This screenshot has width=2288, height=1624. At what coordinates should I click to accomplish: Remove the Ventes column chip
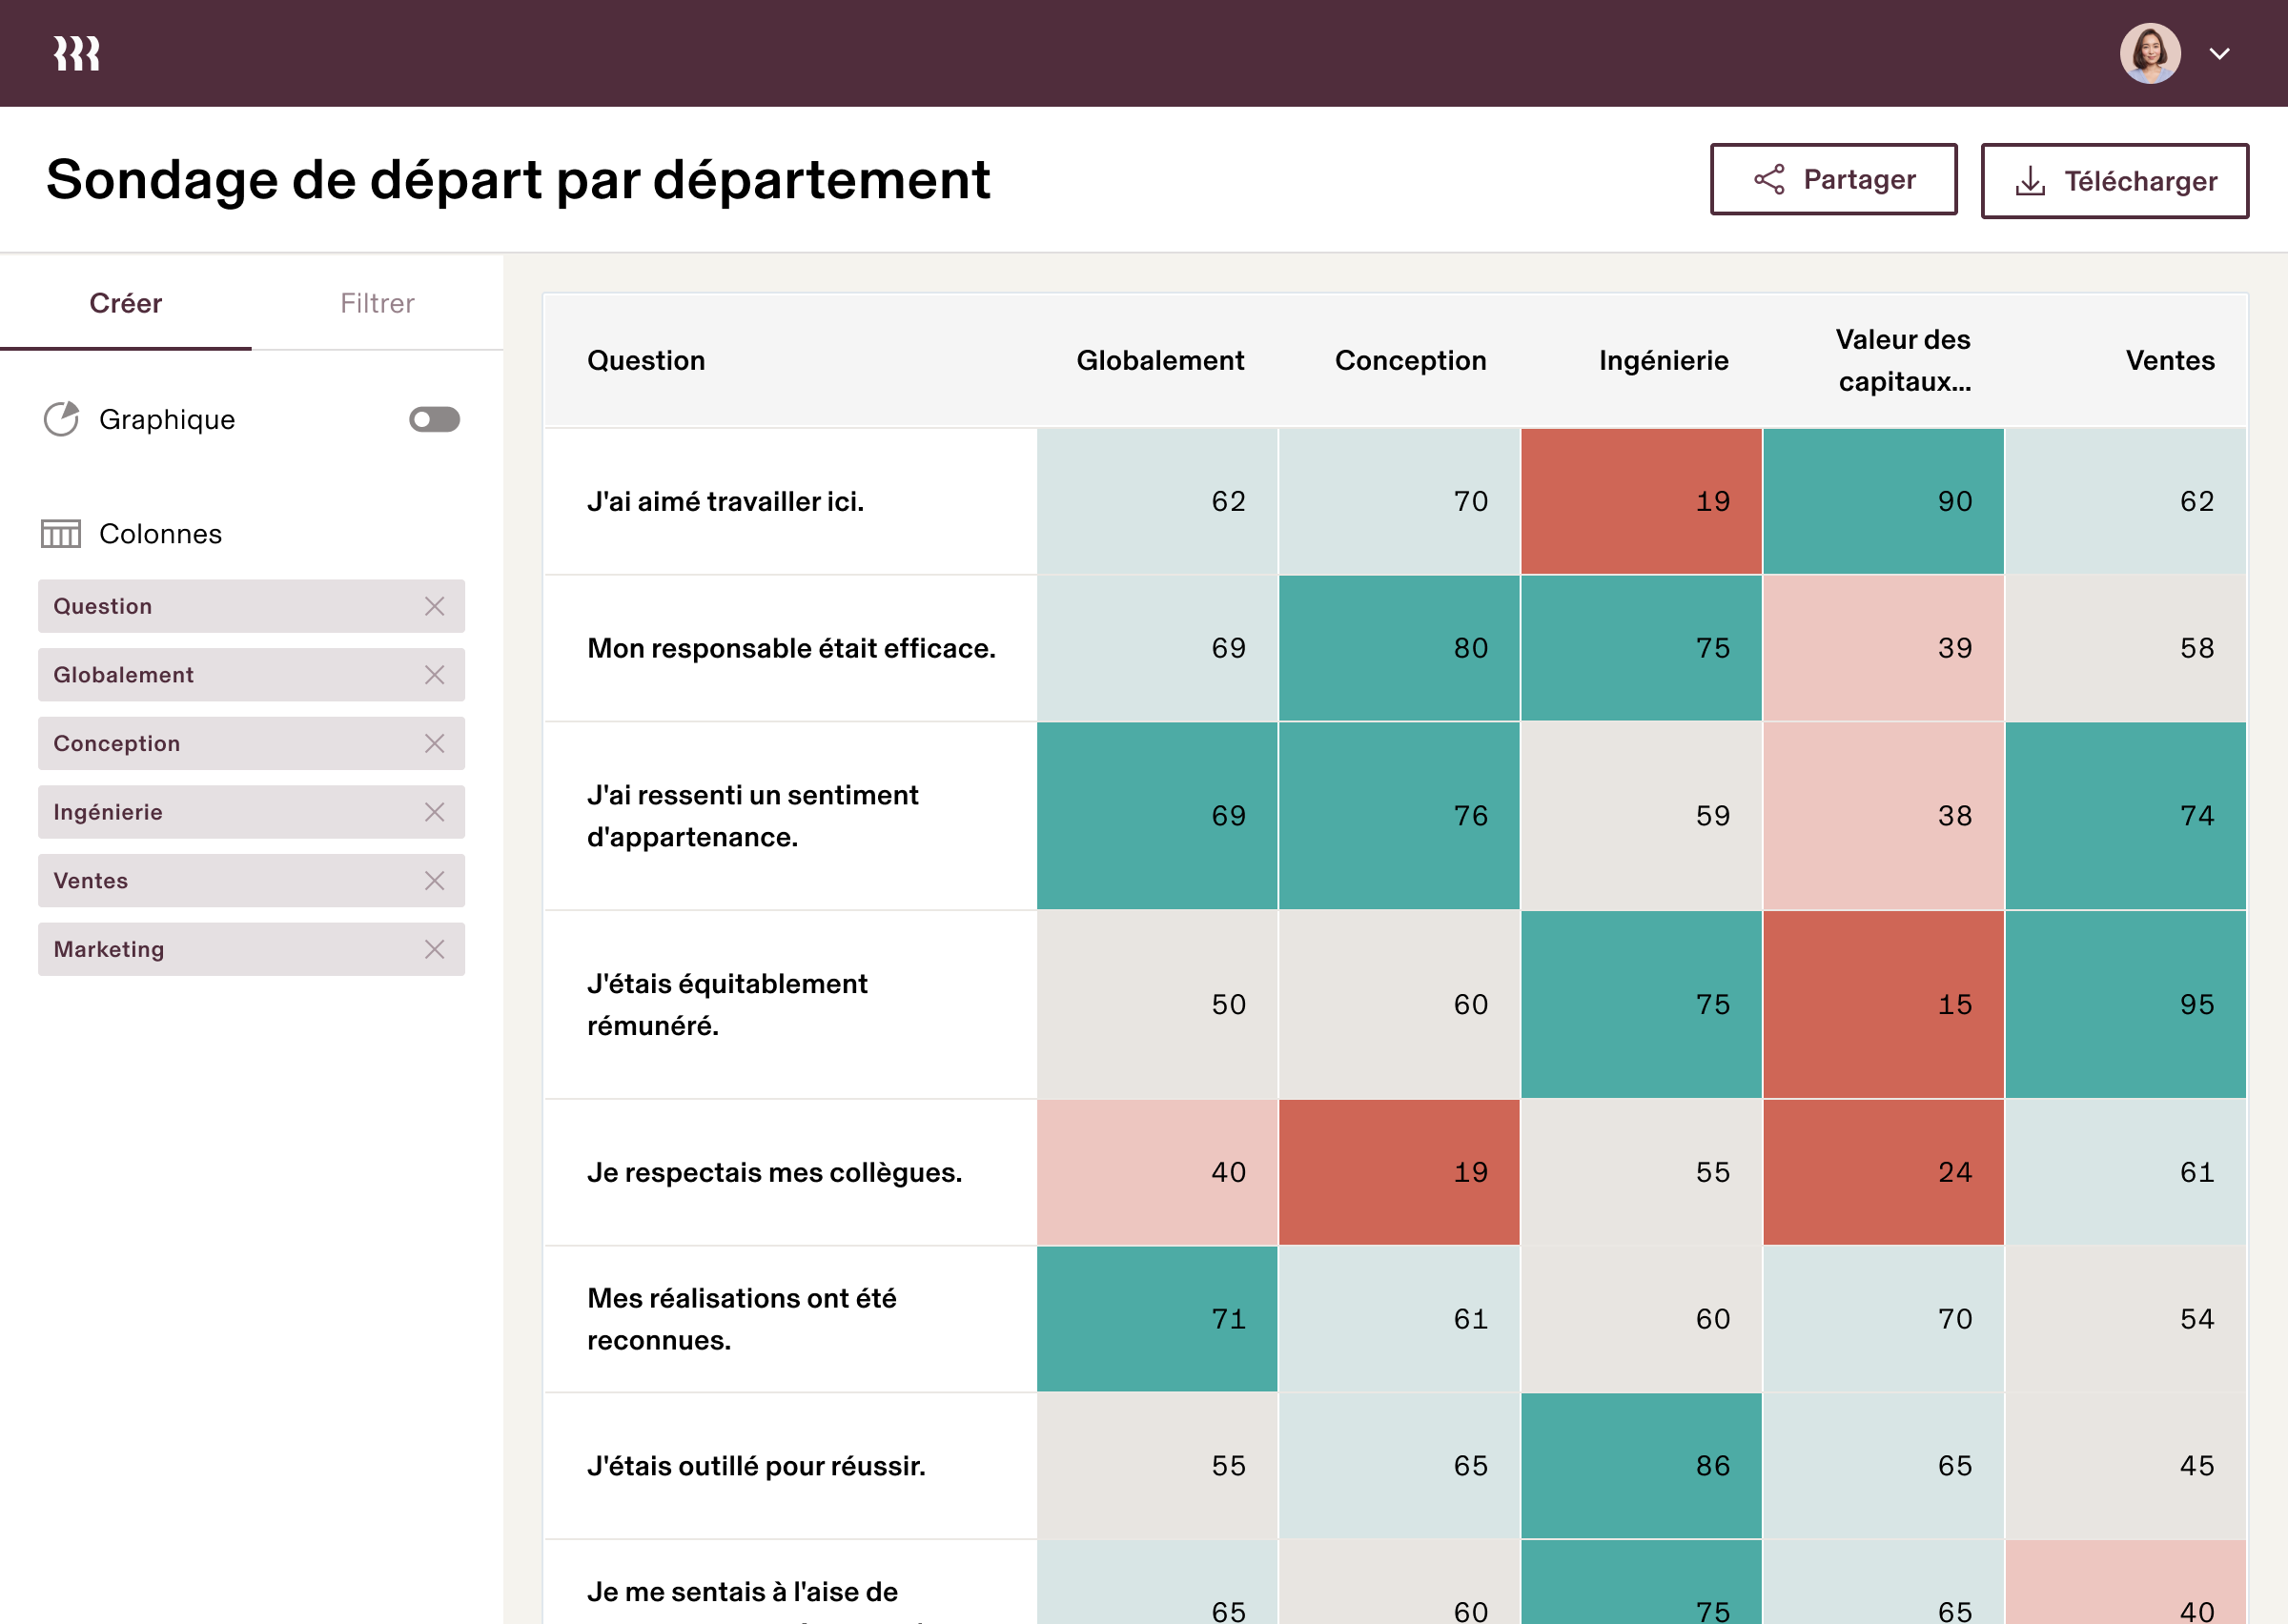pyautogui.click(x=434, y=881)
